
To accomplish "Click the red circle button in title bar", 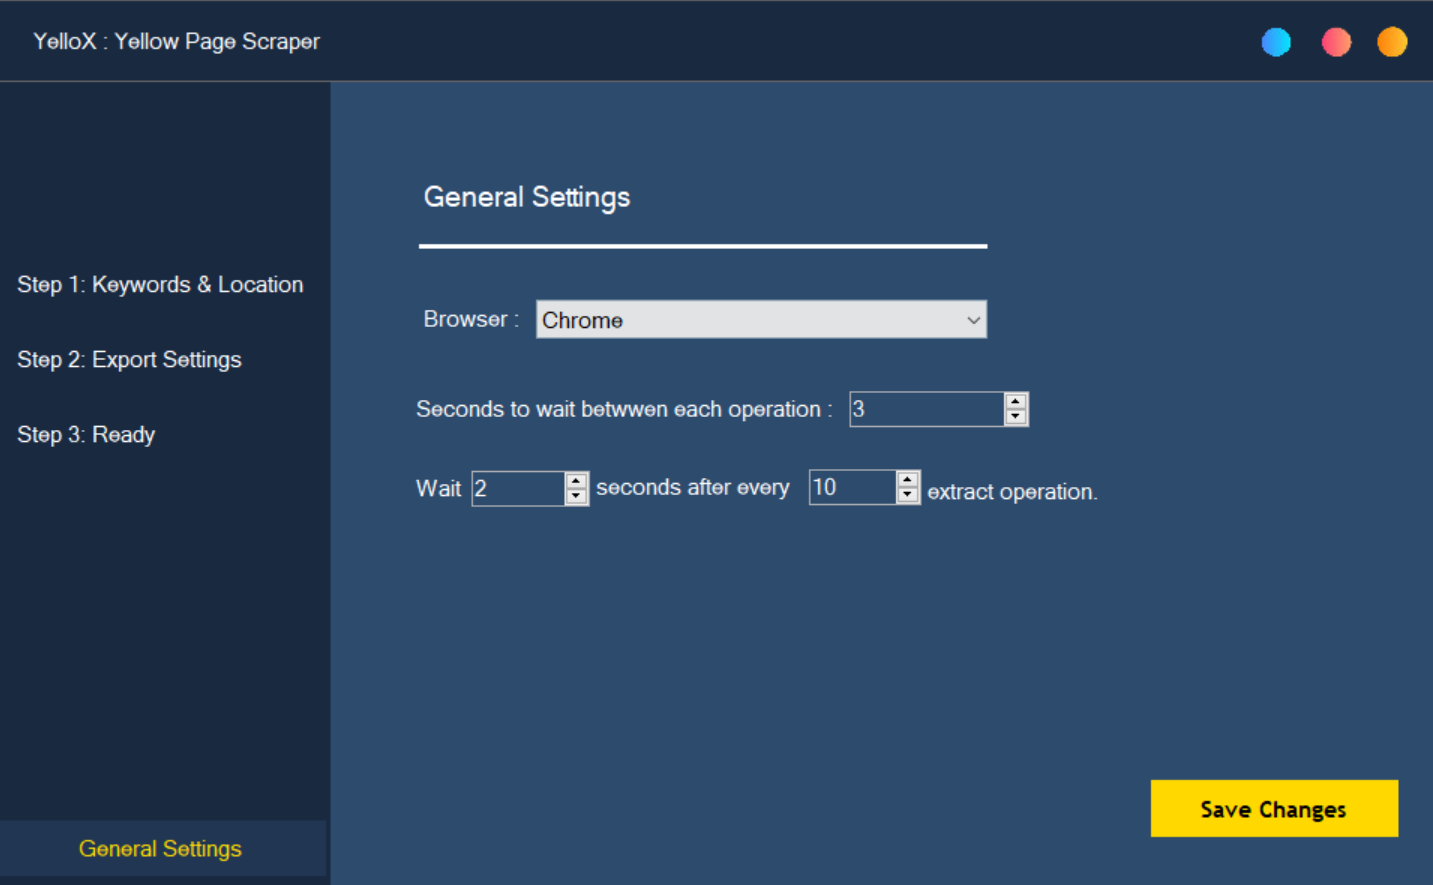I will pyautogui.click(x=1336, y=42).
